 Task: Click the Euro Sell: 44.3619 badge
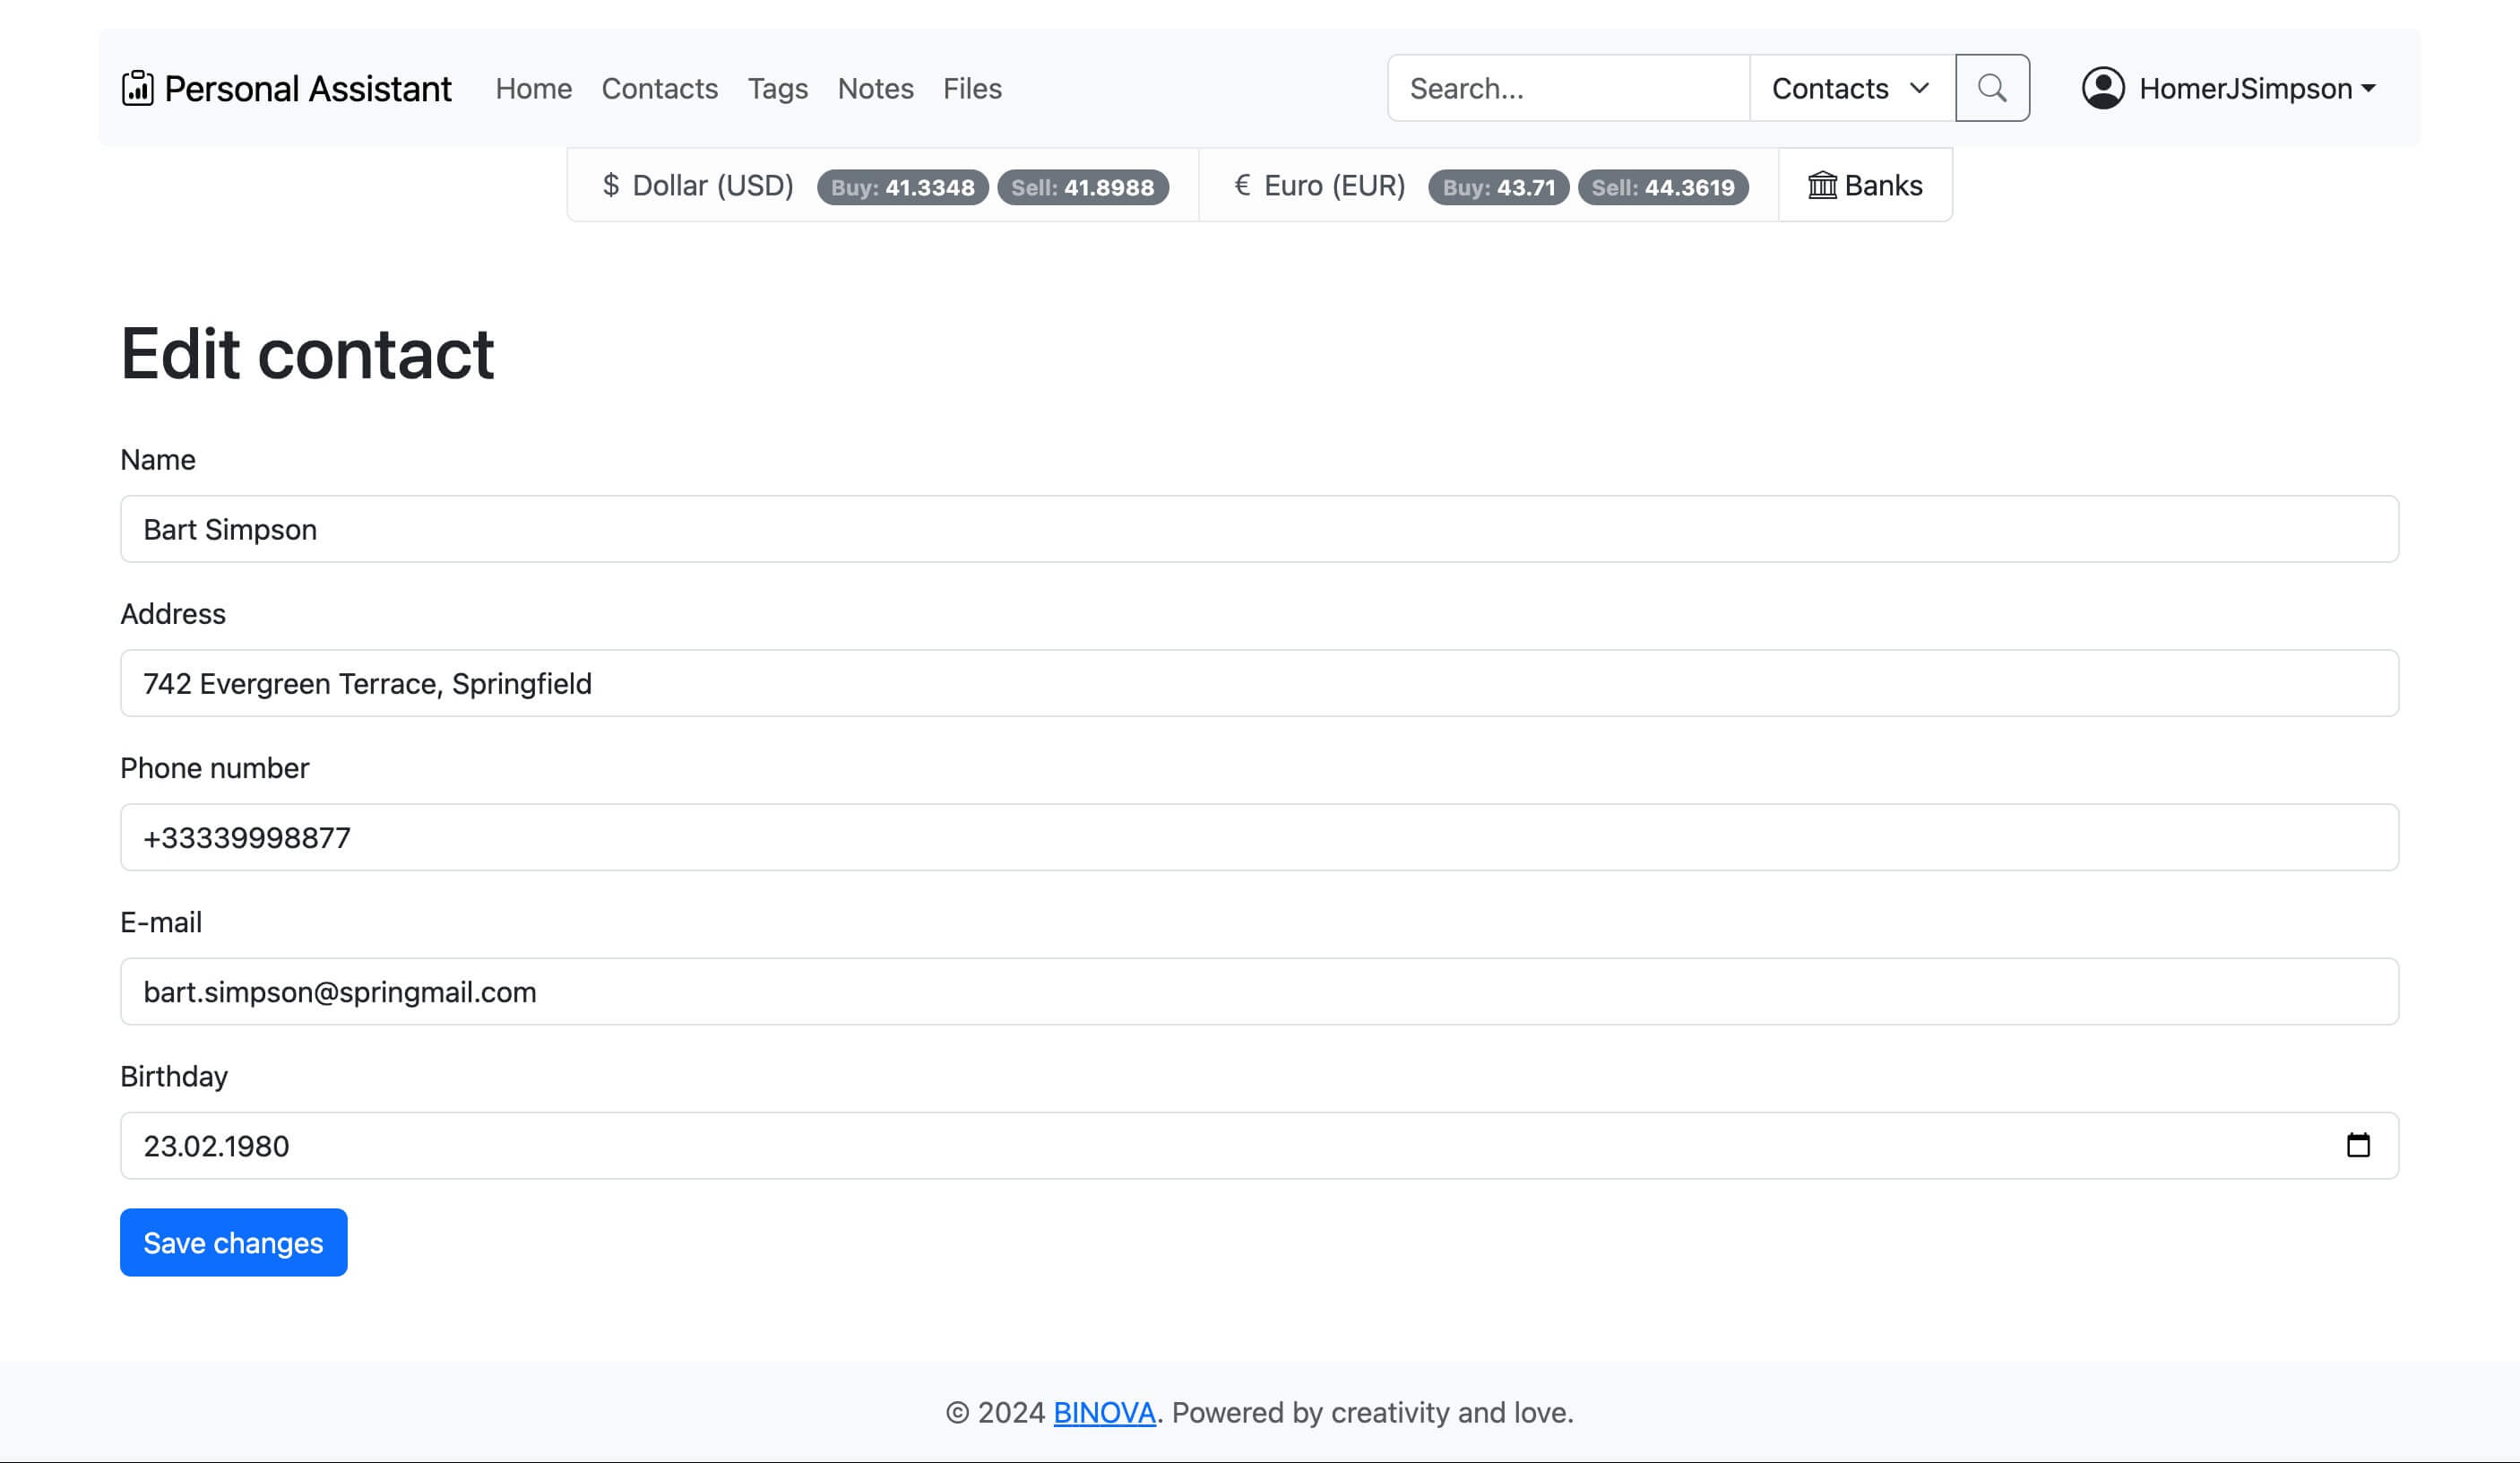[x=1663, y=187]
